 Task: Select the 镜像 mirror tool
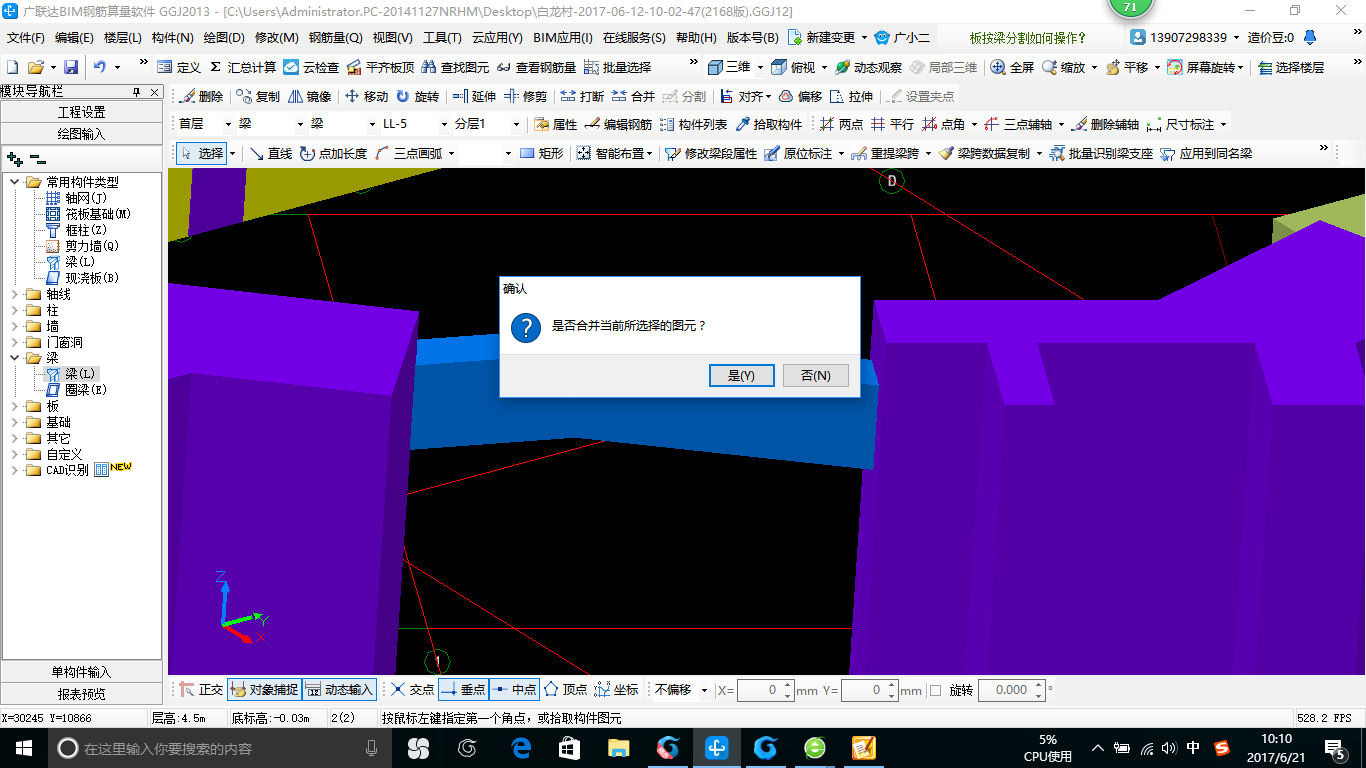310,97
